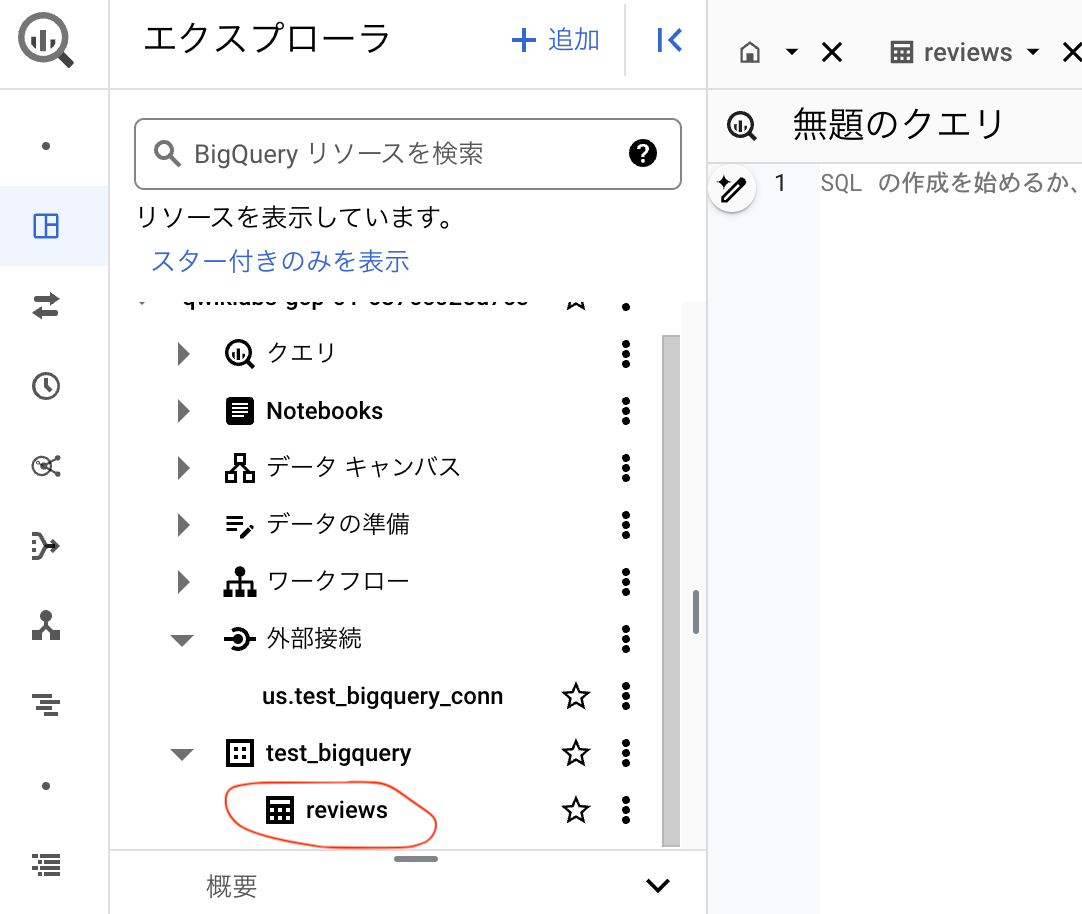This screenshot has height=914, width=1082.
Task: Open more actions menu for データの準備
Action: pyautogui.click(x=626, y=525)
